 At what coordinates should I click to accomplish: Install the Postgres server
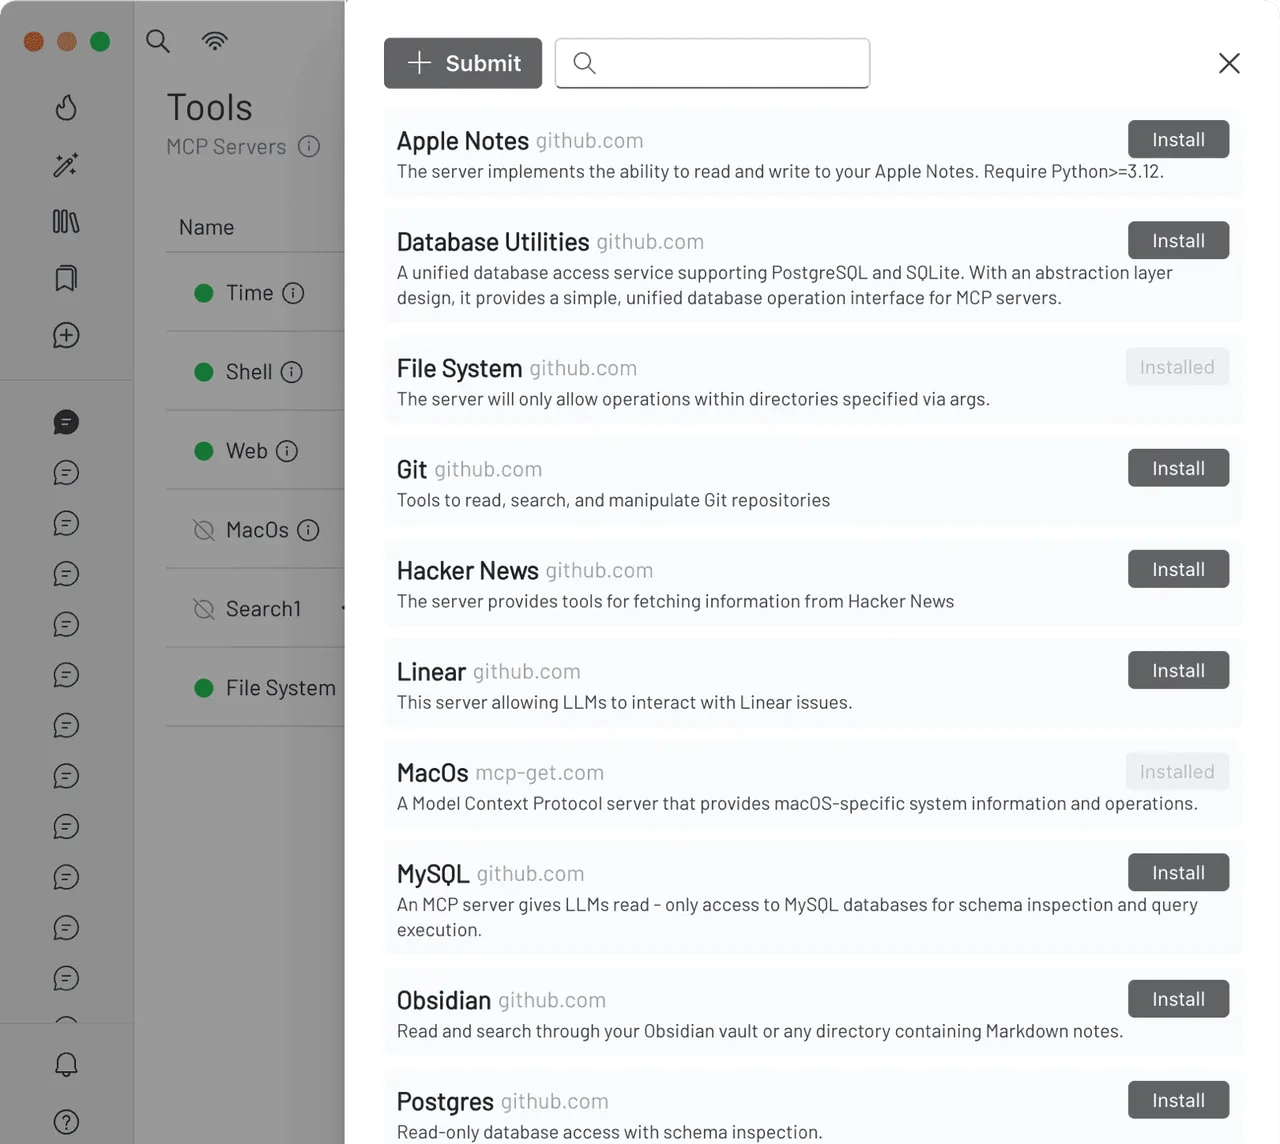pyautogui.click(x=1178, y=1100)
